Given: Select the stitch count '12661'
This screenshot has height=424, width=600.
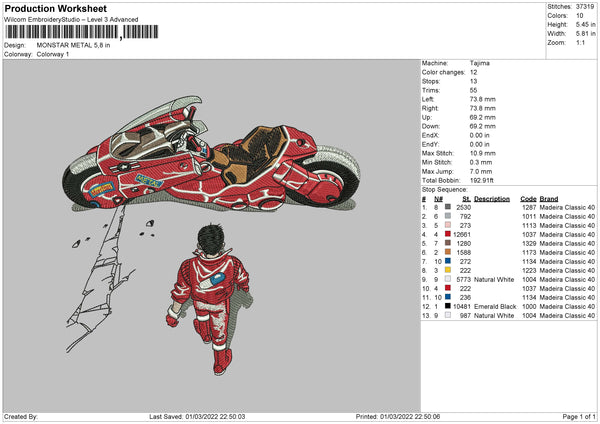Looking at the screenshot, I should point(462,235).
